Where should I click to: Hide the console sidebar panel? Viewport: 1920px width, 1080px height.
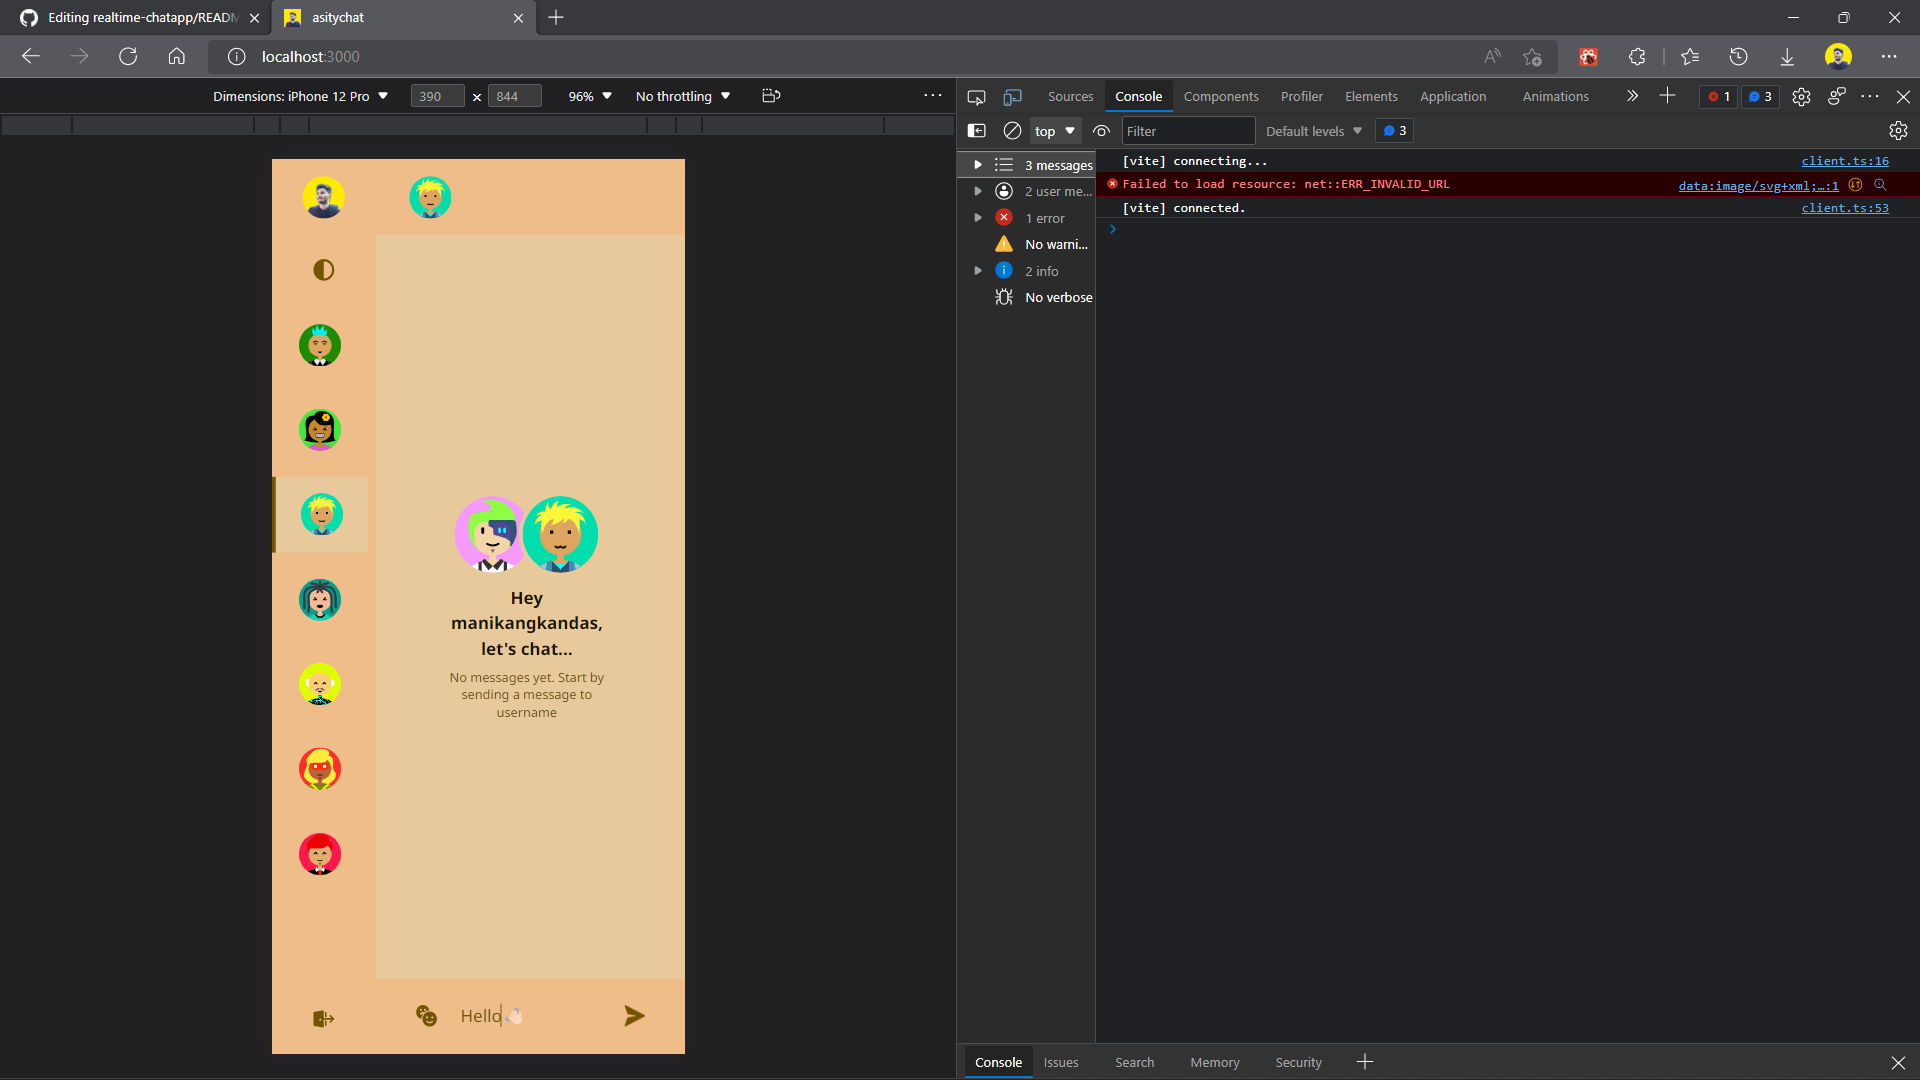pos(977,131)
